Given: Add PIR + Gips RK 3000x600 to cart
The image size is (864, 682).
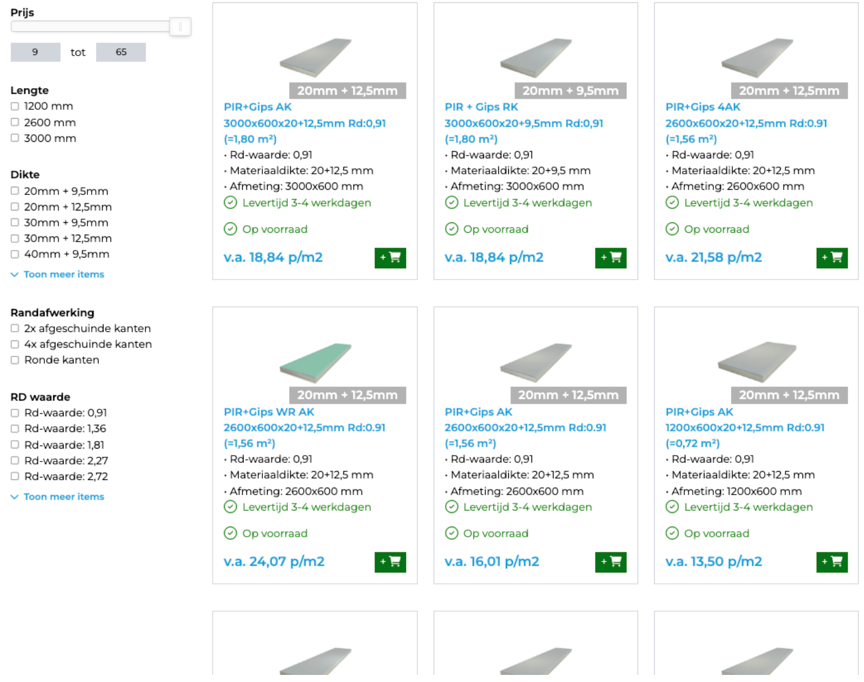Looking at the screenshot, I should (611, 258).
